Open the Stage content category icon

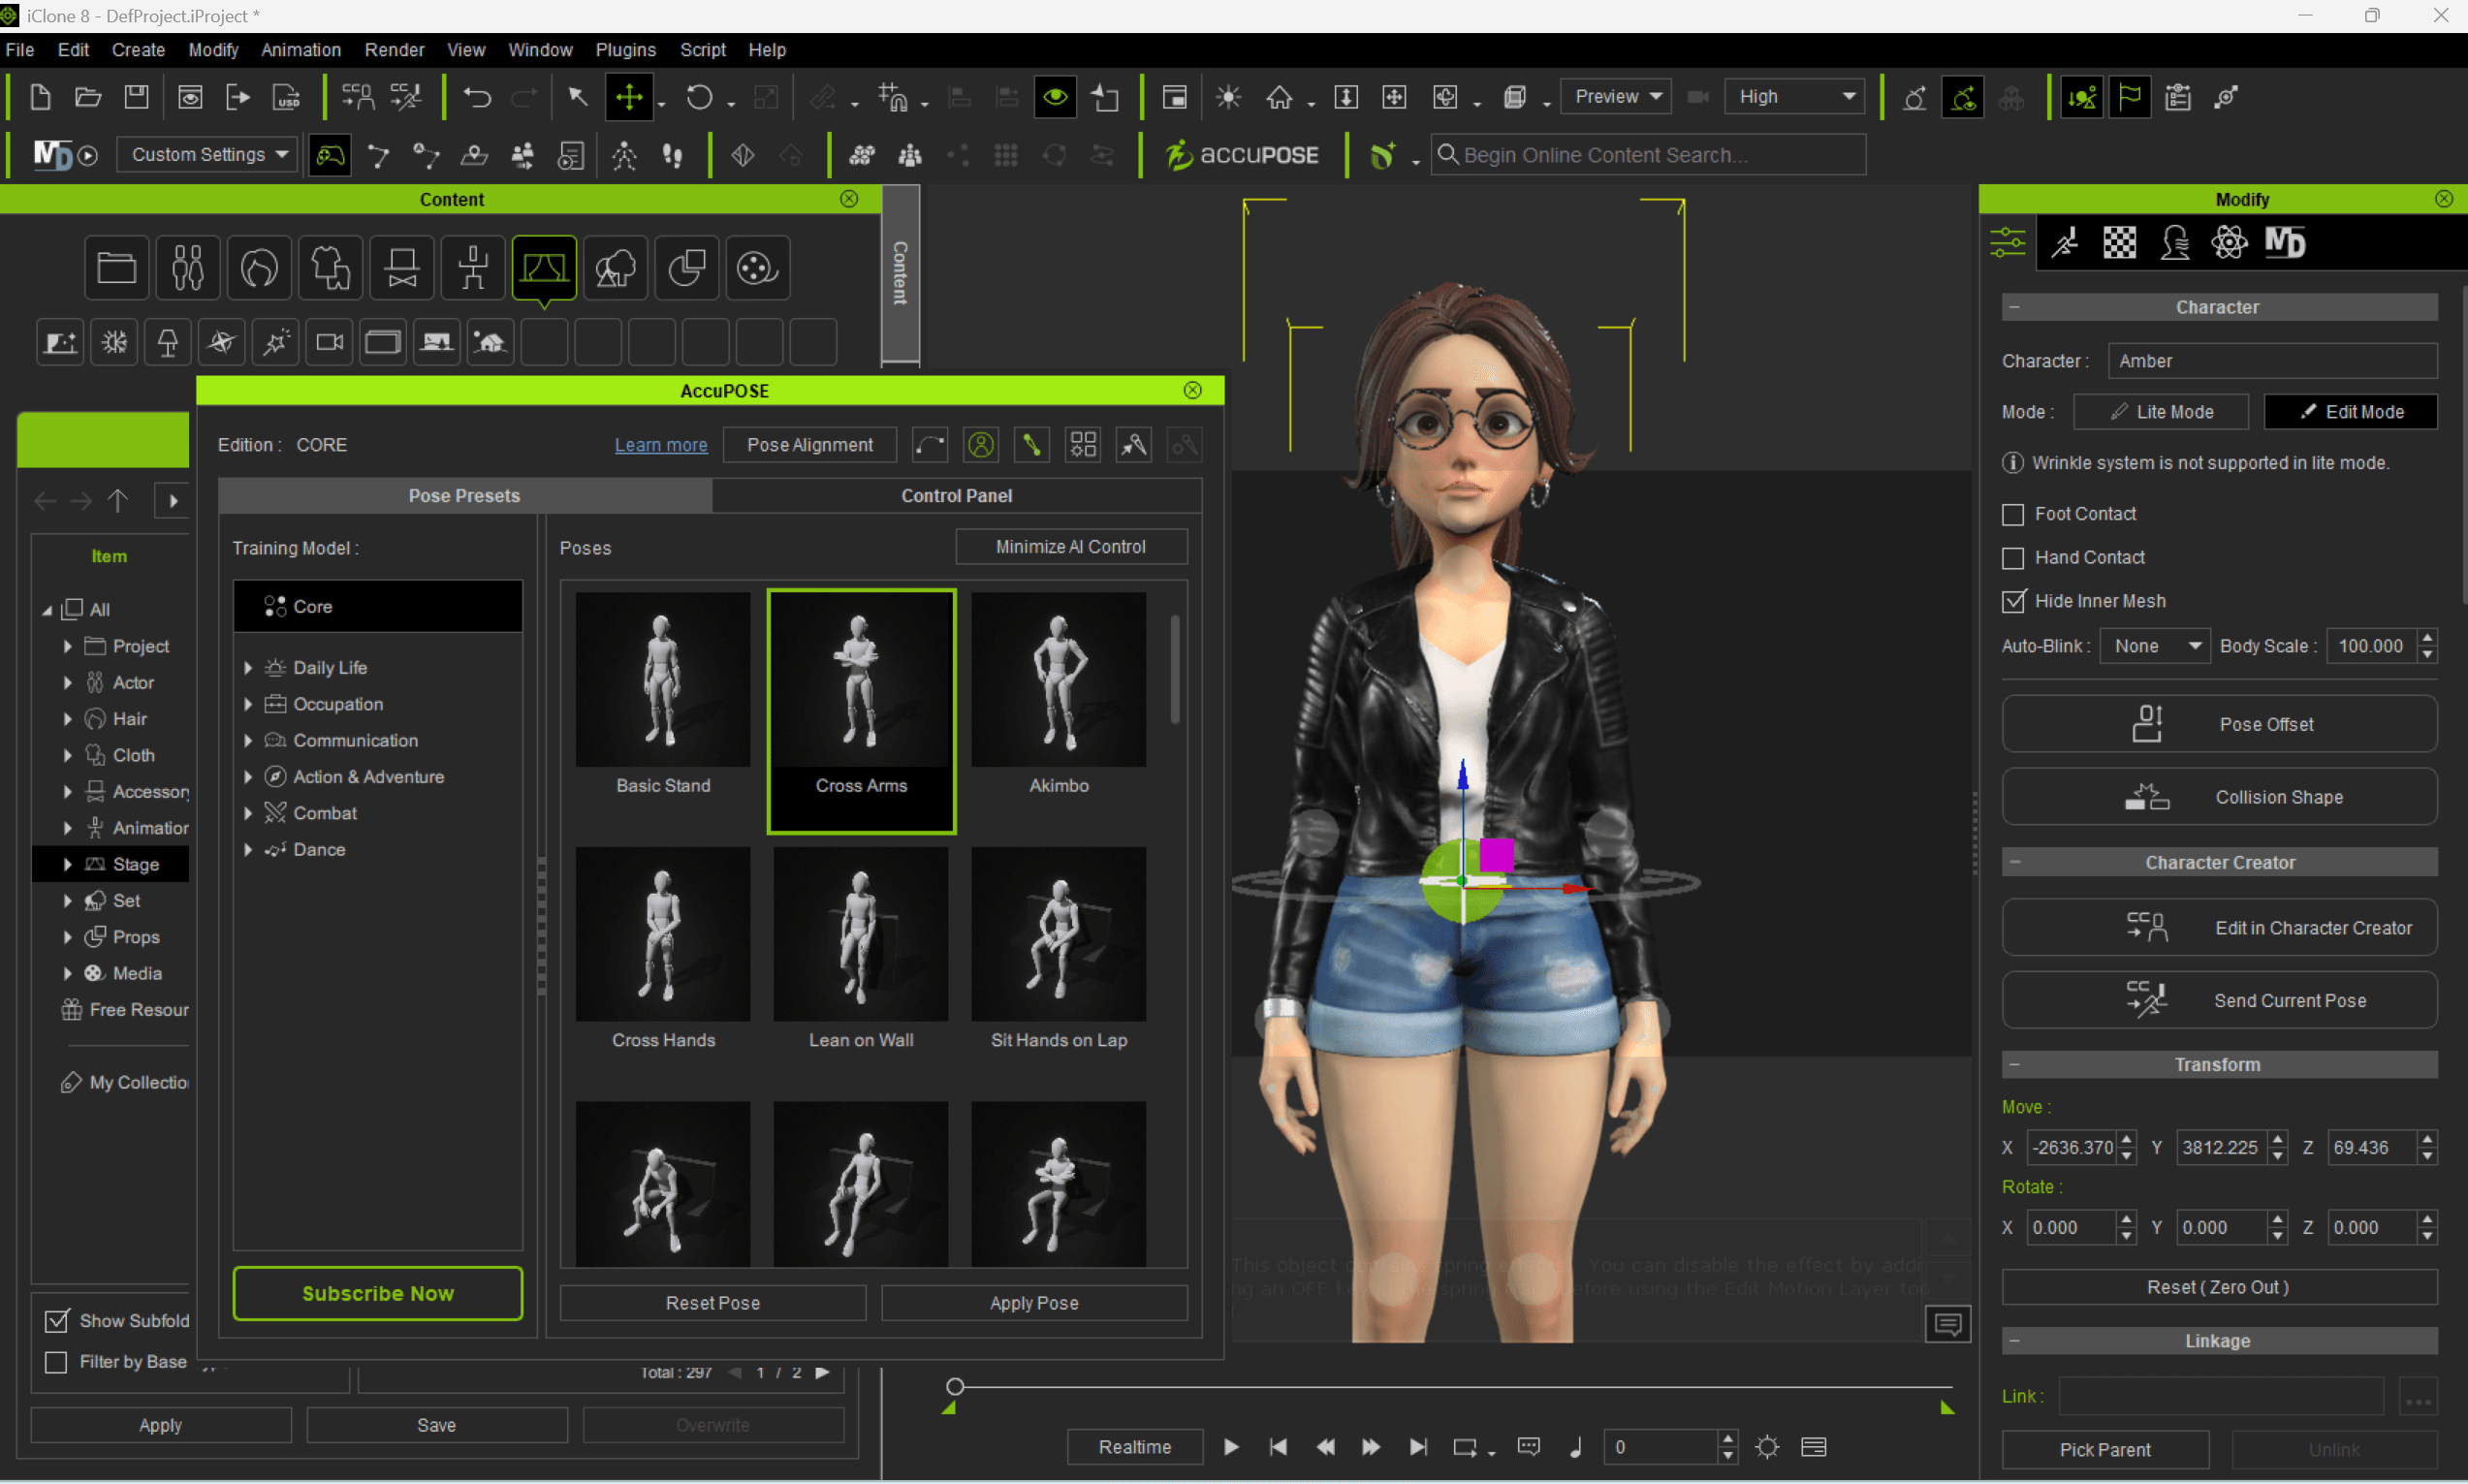click(x=544, y=268)
